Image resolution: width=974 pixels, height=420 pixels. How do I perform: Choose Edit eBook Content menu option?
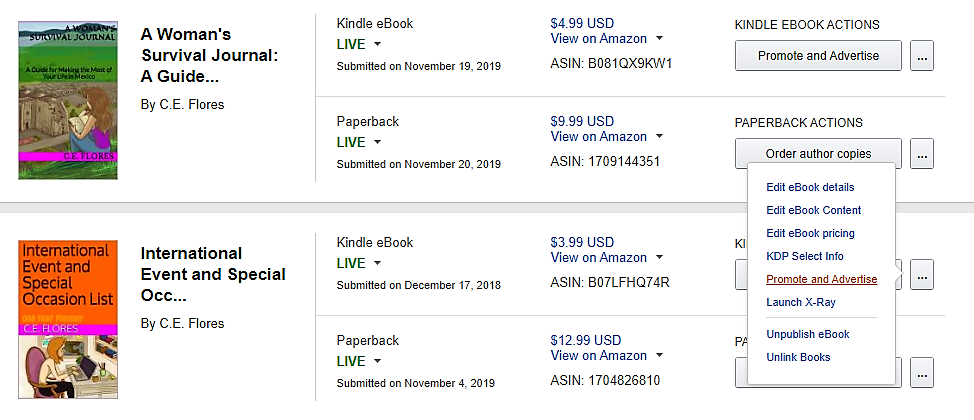[813, 210]
